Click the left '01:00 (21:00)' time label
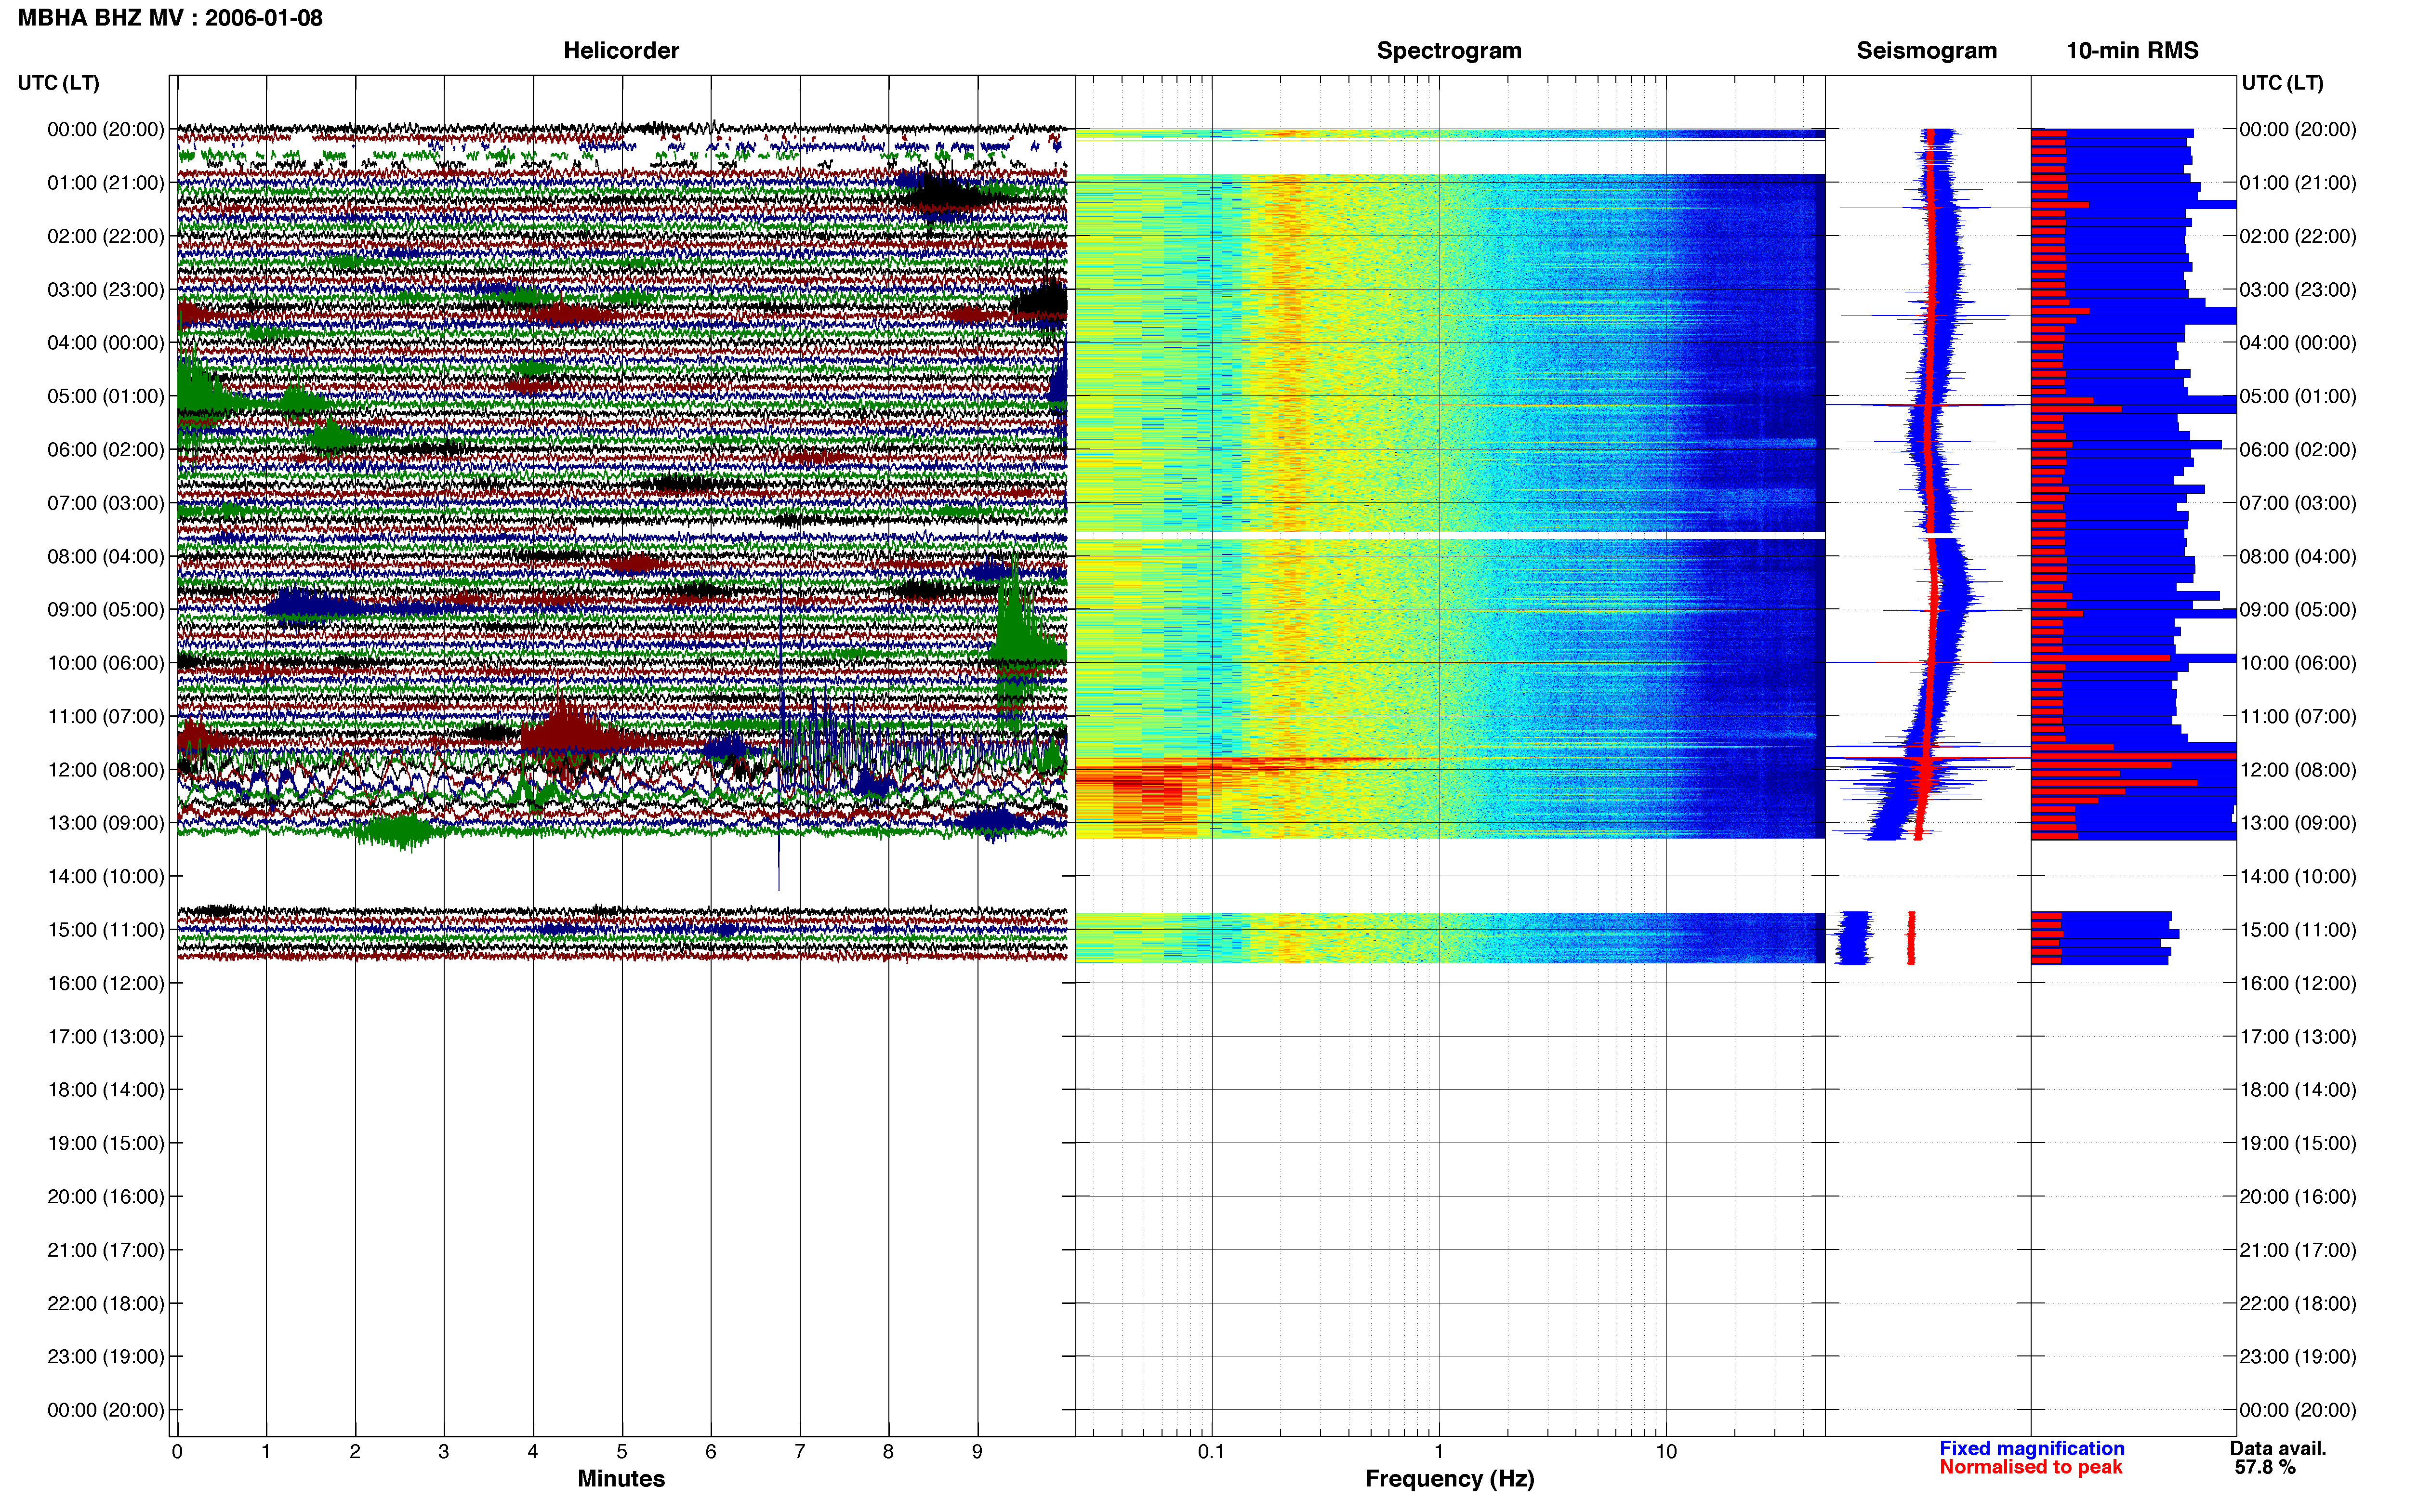The width and height of the screenshot is (2418, 1512). (106, 183)
